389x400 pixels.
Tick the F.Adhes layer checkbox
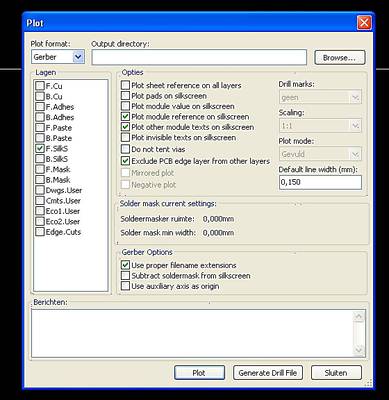pos(40,107)
